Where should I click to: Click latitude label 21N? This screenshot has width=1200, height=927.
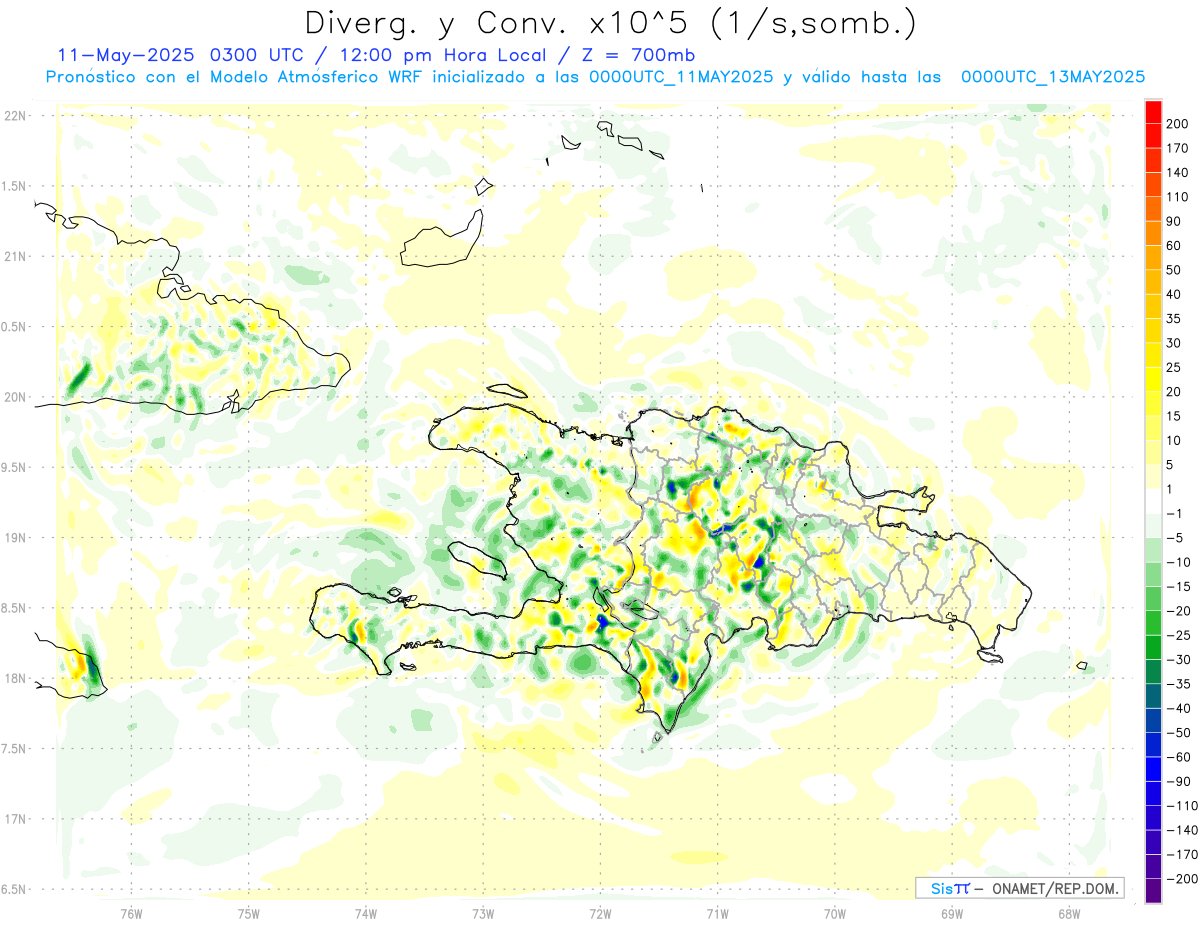click(x=15, y=256)
